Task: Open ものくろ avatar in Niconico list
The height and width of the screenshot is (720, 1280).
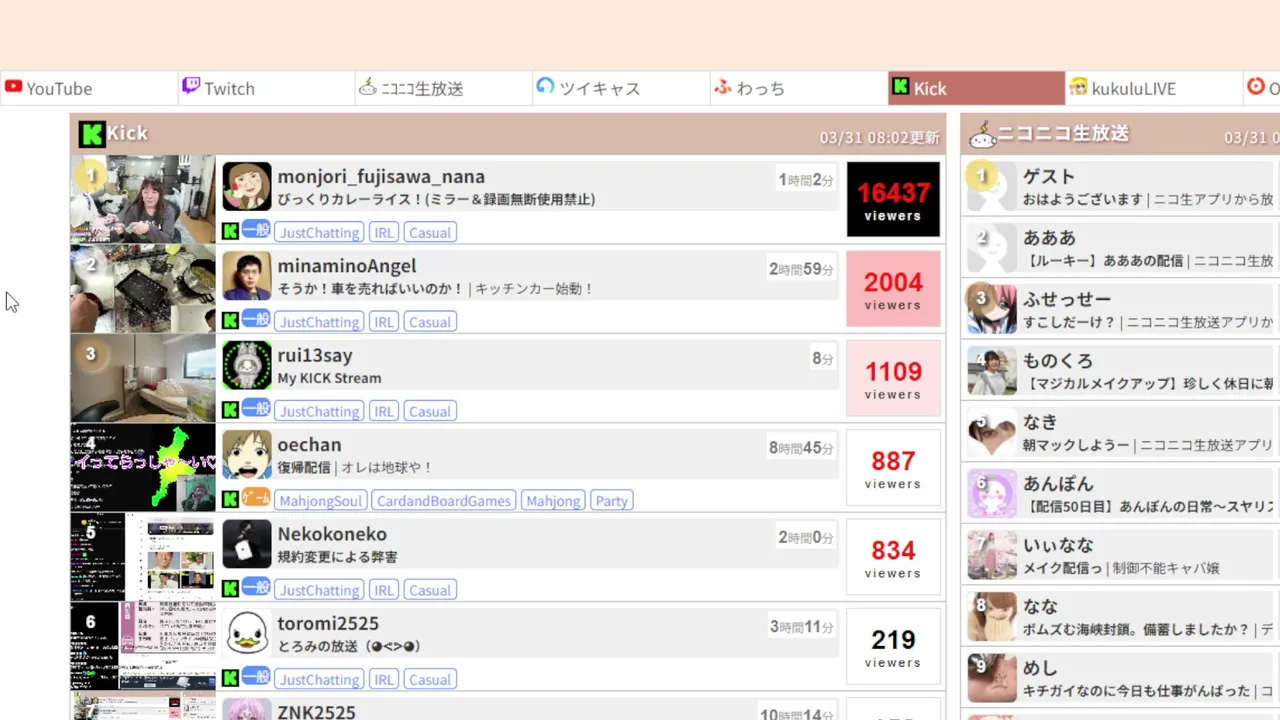Action: (992, 372)
